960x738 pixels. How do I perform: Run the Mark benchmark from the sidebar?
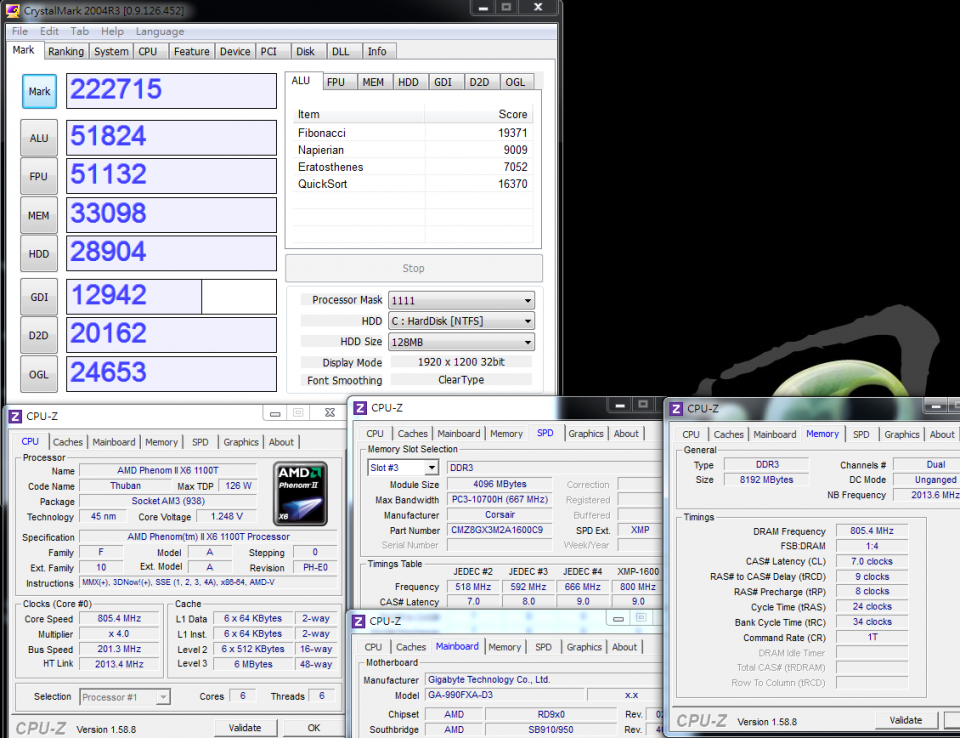[39, 91]
